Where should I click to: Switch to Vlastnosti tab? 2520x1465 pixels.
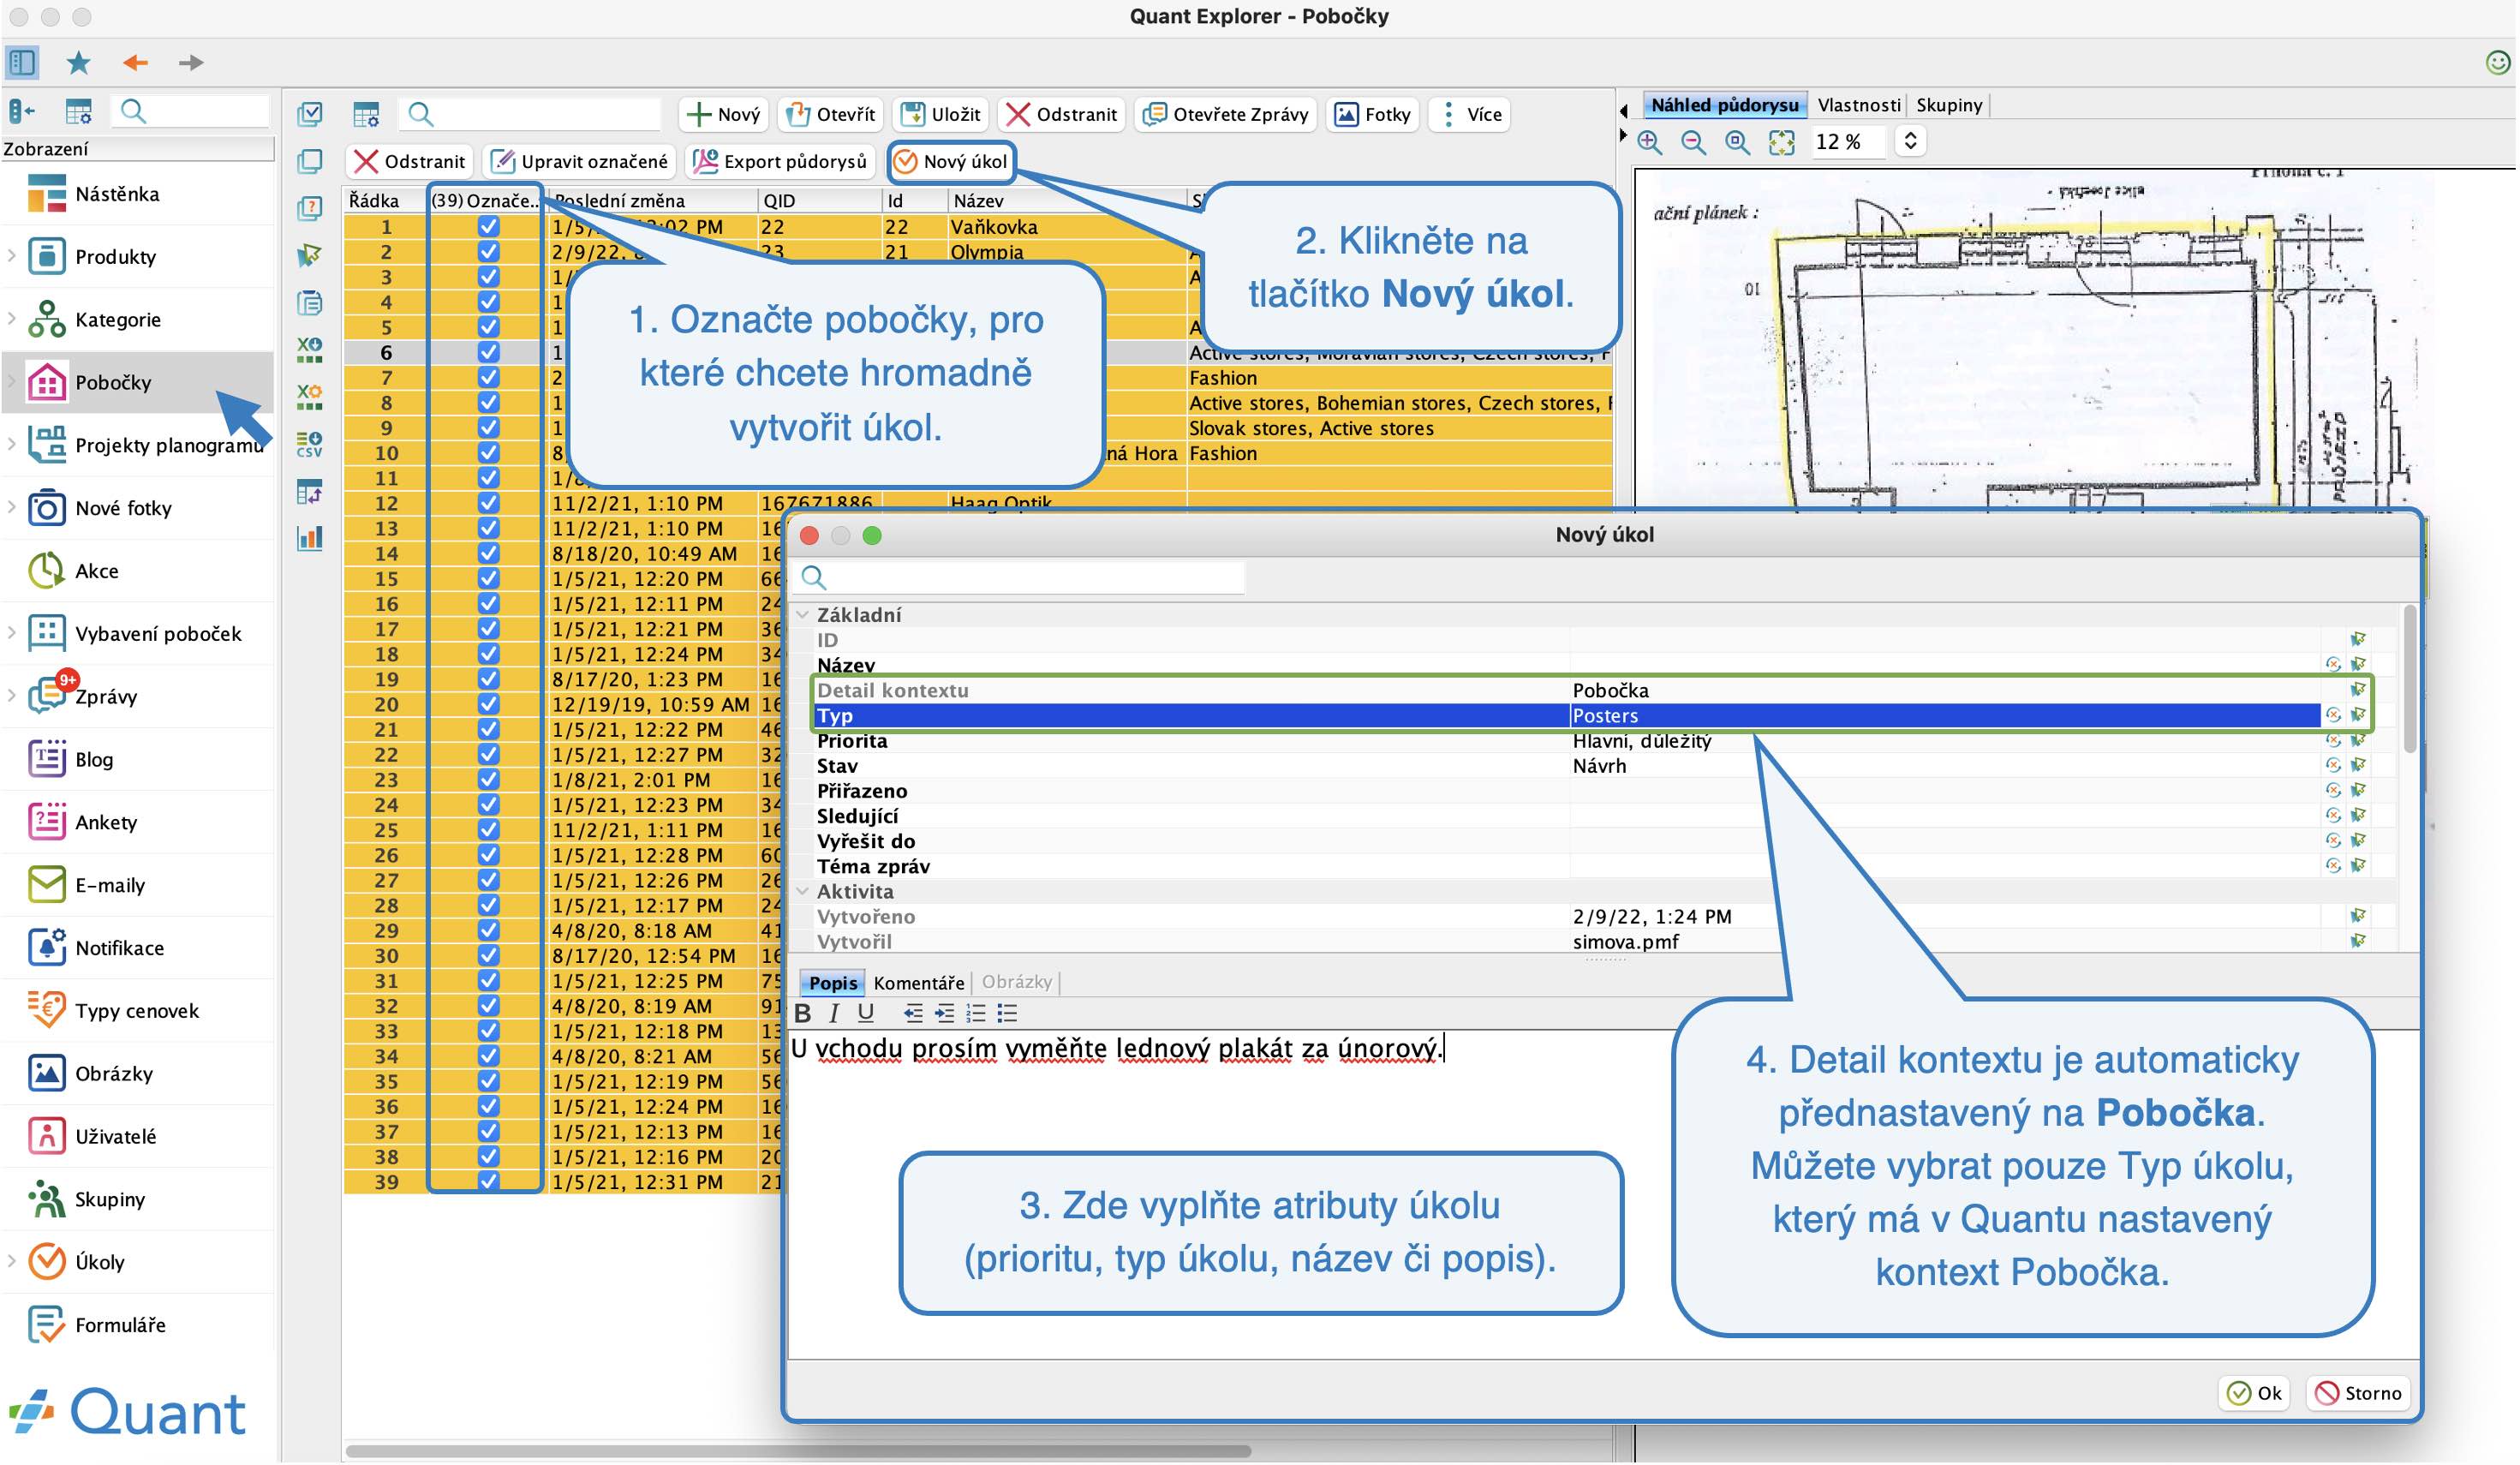click(1858, 105)
